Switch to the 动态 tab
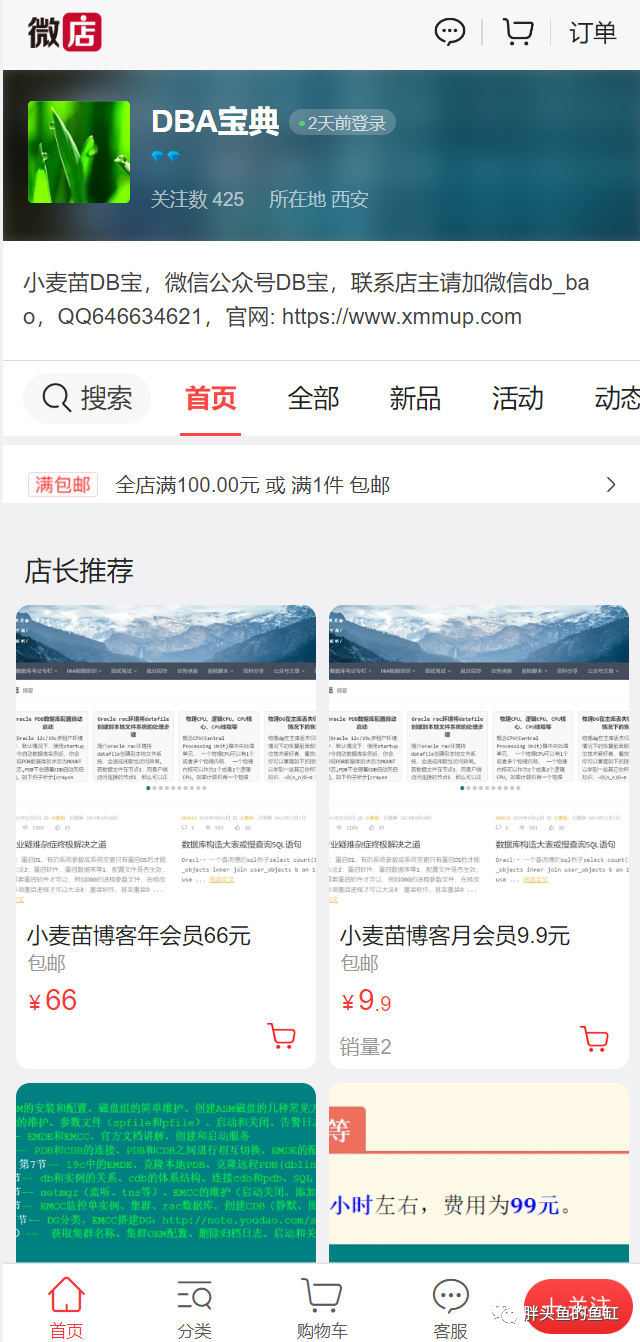The width and height of the screenshot is (640, 1342). [617, 399]
